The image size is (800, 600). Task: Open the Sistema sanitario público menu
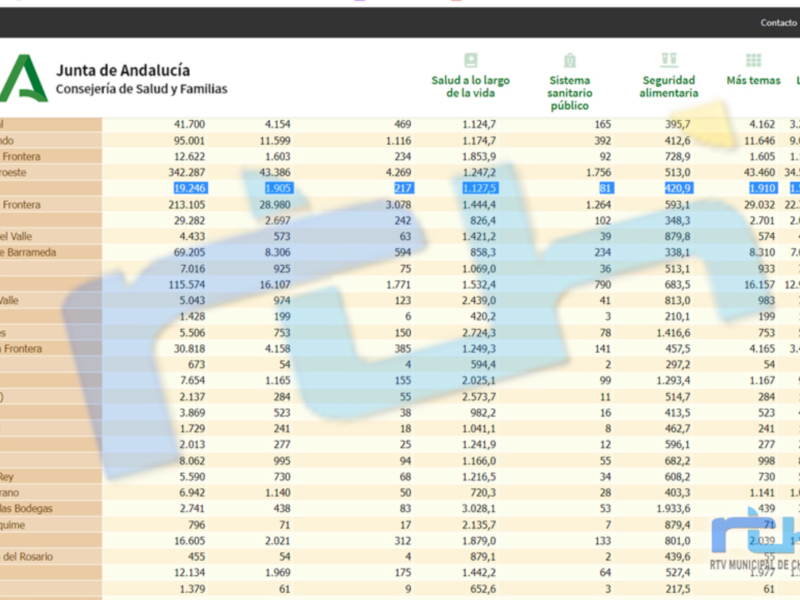570,92
